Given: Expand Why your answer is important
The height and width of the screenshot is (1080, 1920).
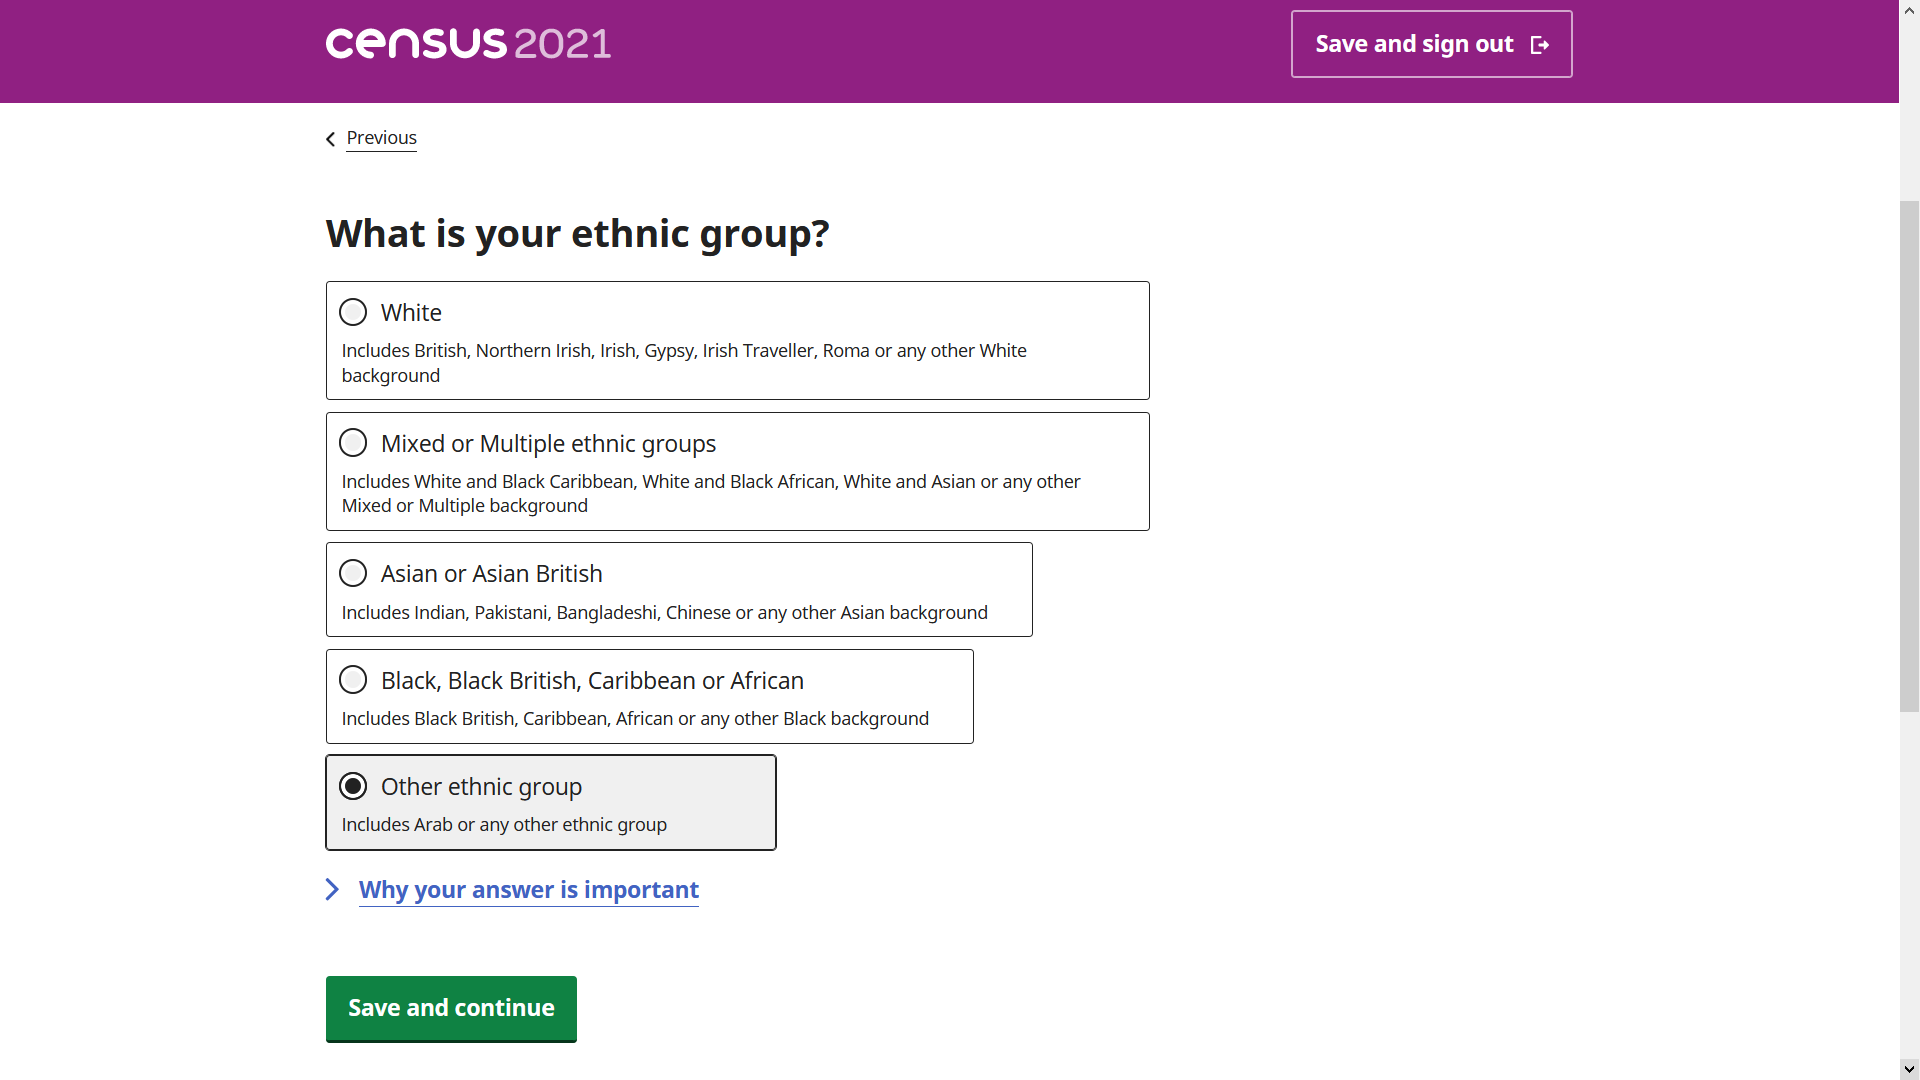Looking at the screenshot, I should point(528,889).
